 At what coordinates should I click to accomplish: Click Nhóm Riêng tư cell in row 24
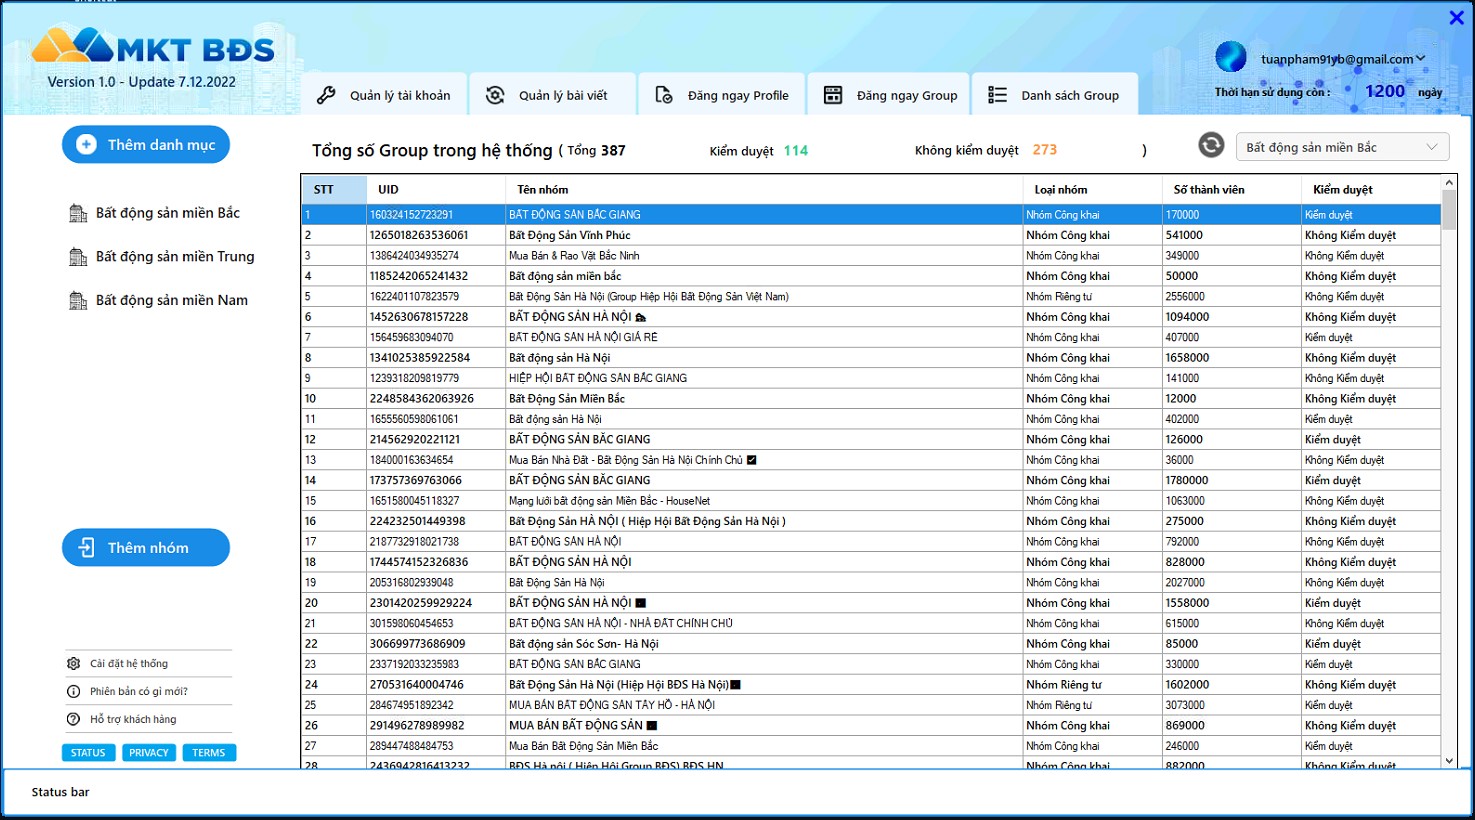click(1092, 685)
